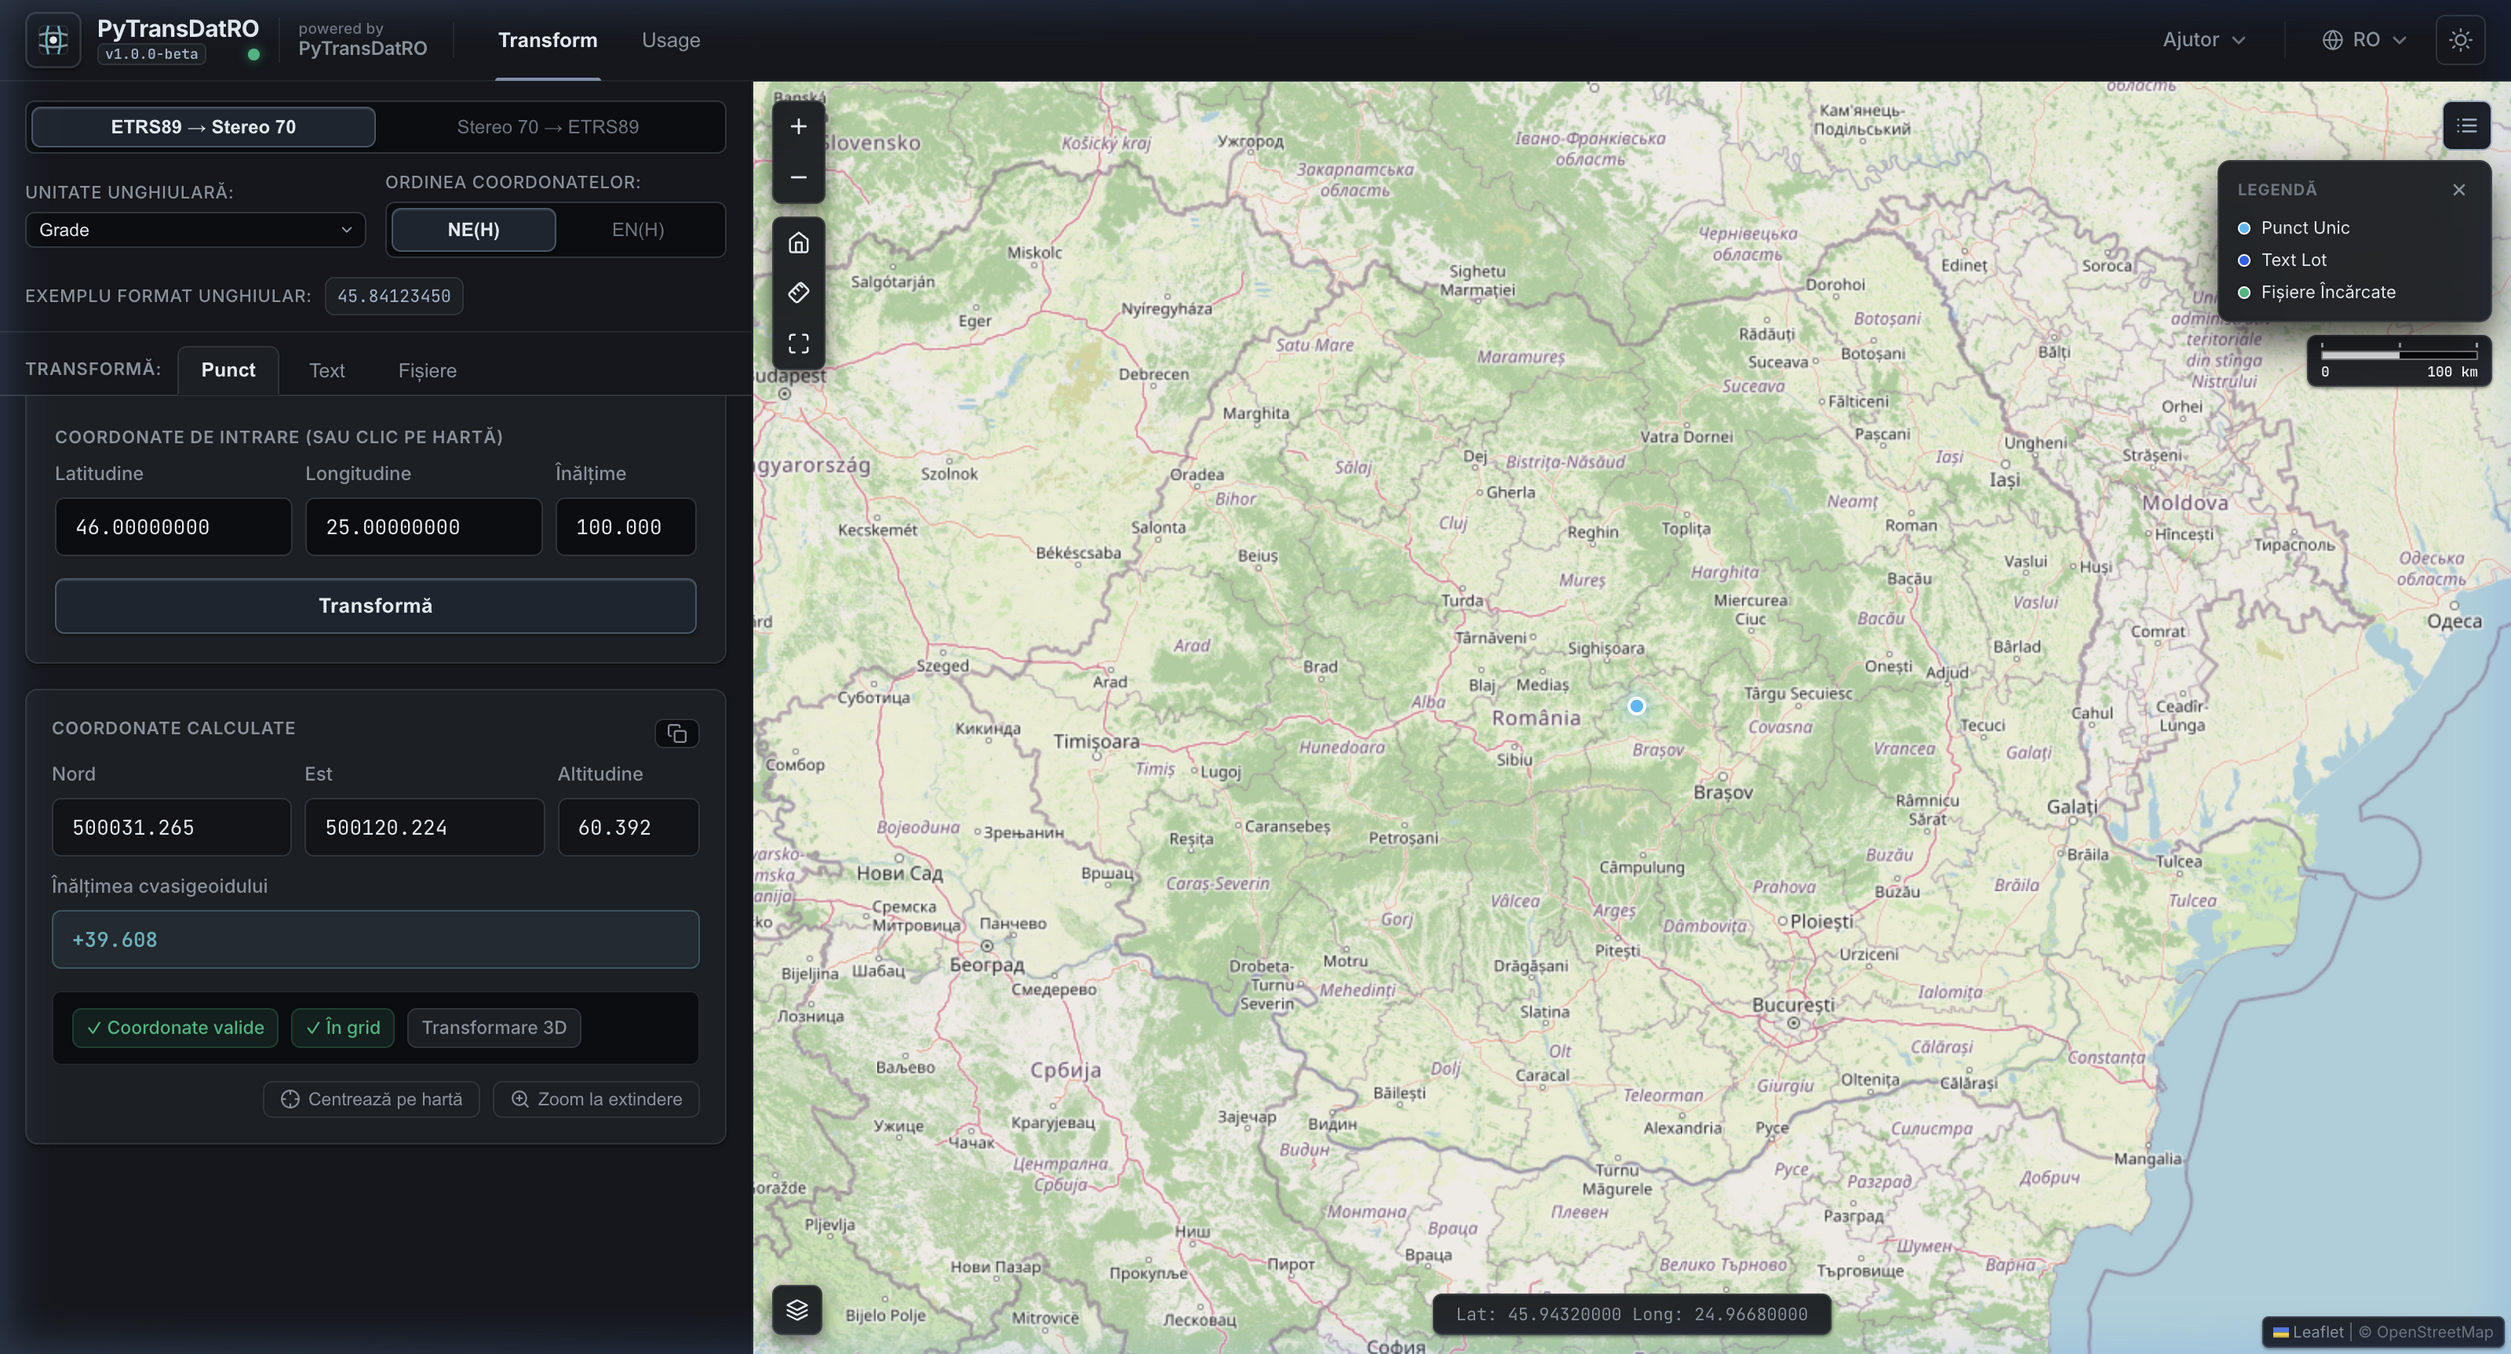
Task: Click the home reset view icon
Action: tap(798, 243)
